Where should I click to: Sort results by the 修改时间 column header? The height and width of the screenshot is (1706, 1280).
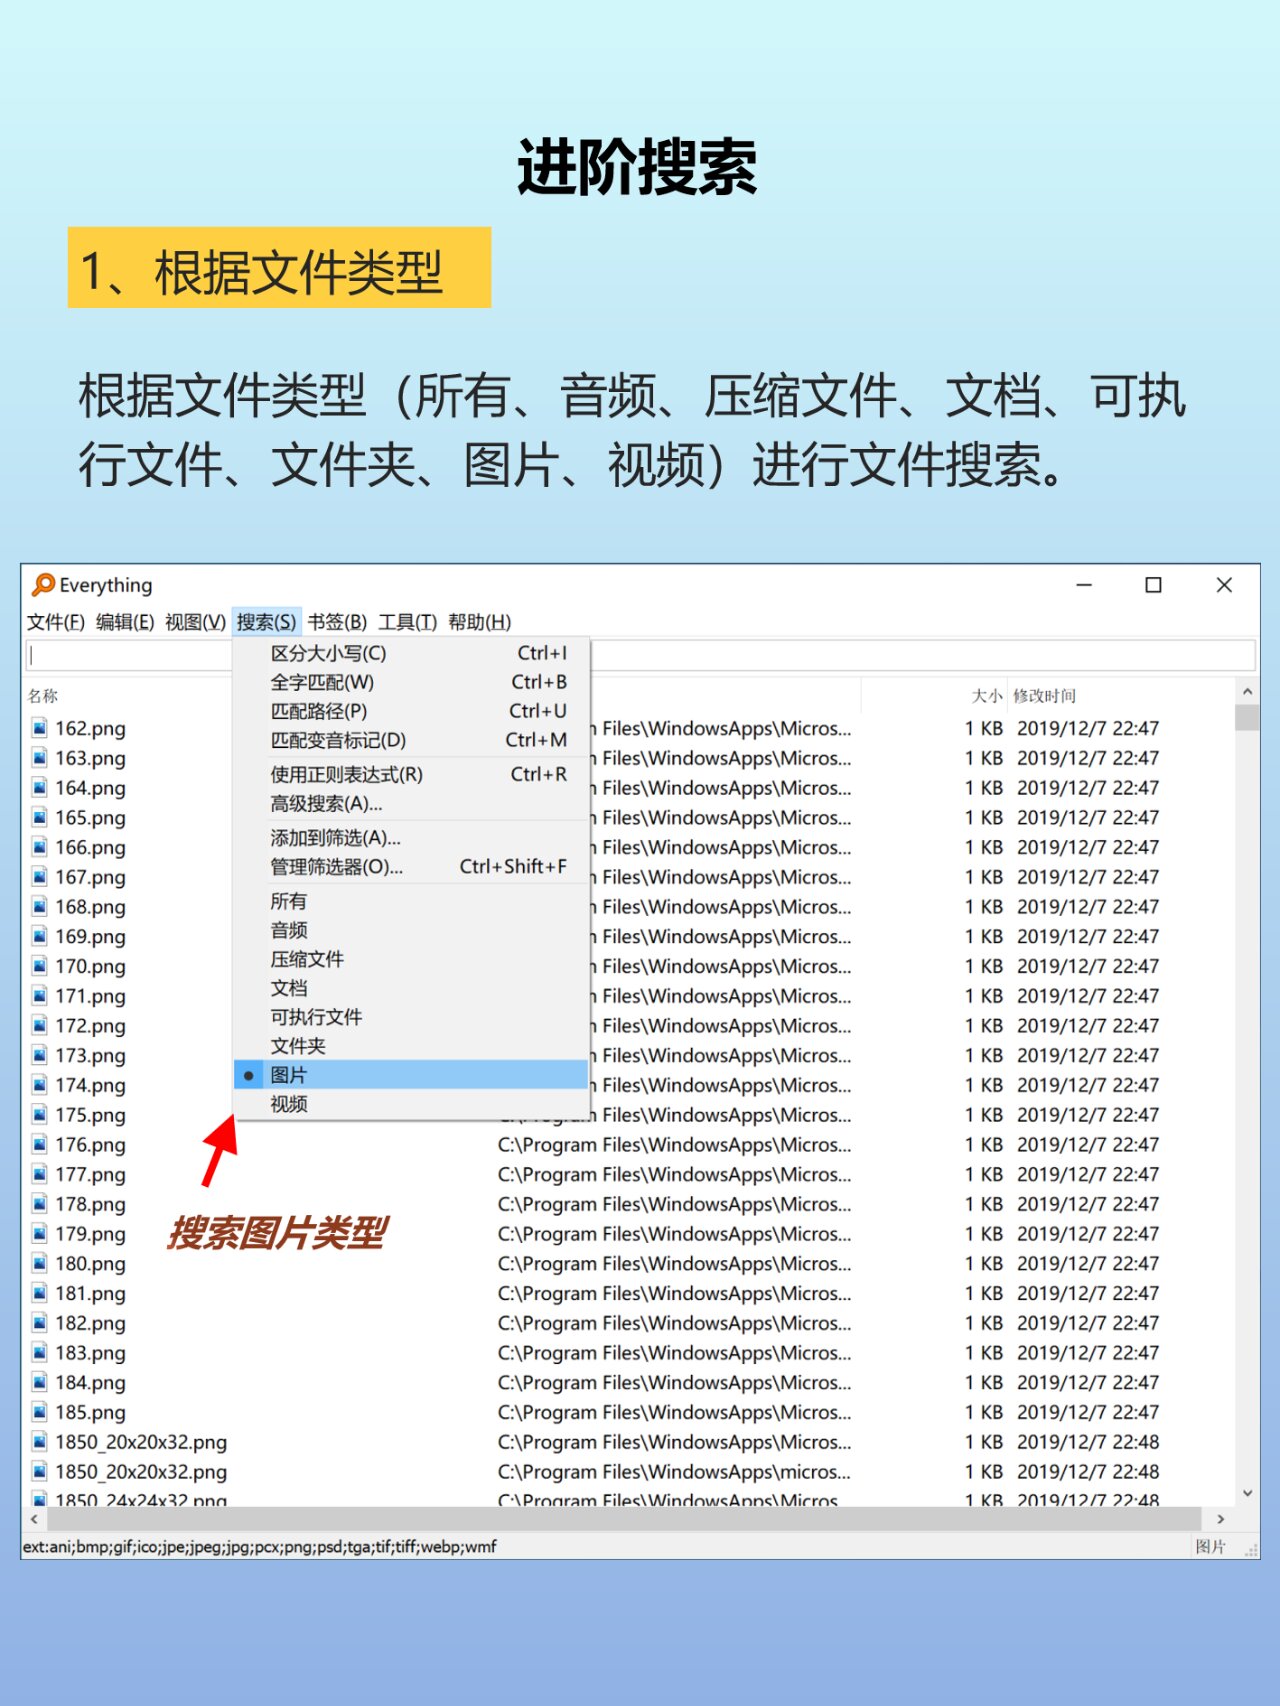tap(1044, 696)
